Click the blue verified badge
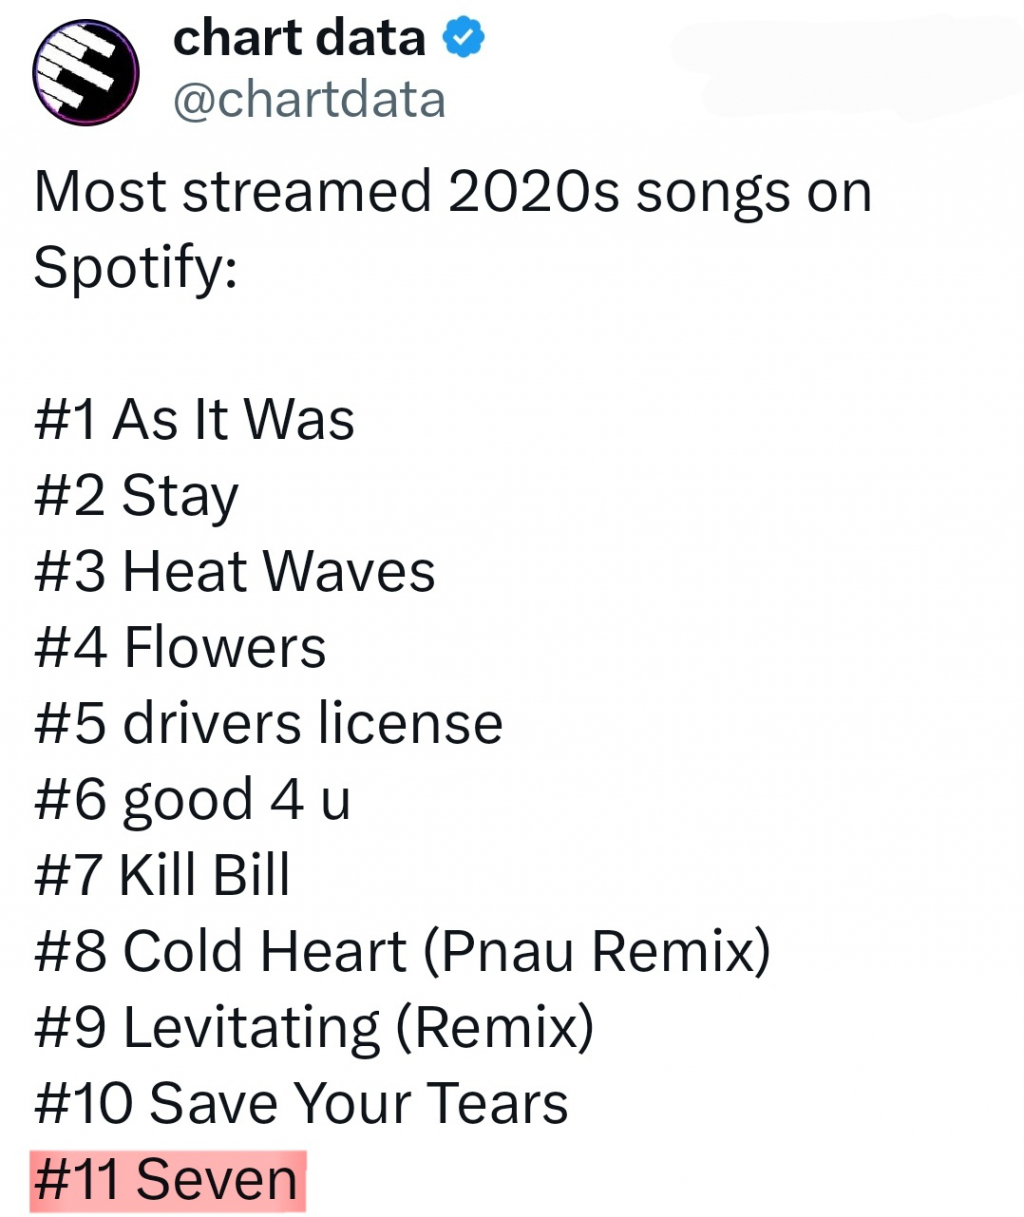 click(463, 38)
